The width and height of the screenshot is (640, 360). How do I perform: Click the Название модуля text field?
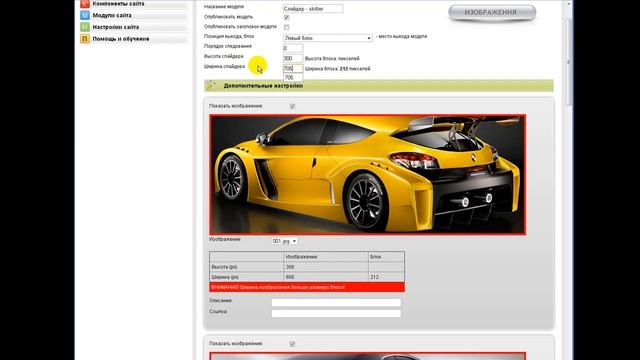coord(313,8)
